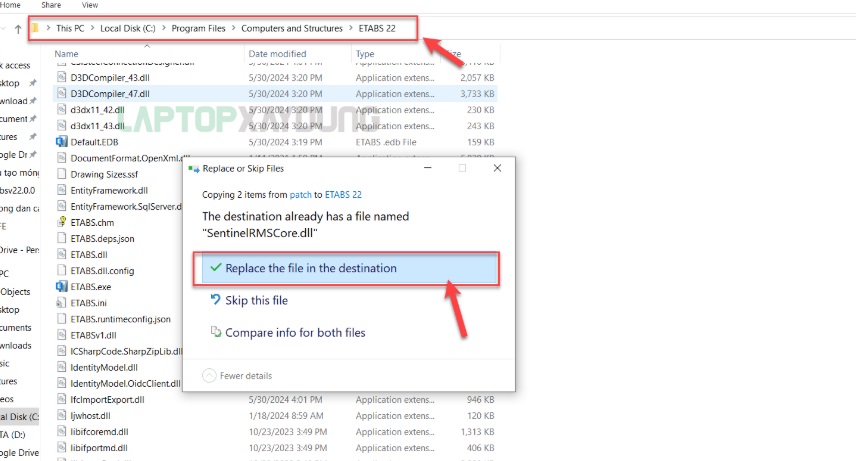Select libifcoremd.dll file icon

62,432
